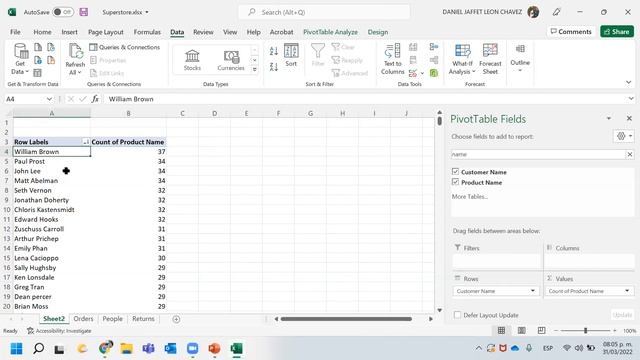Screen dimensions: 640x360
Task: Expand the formula bar
Action: [631, 99]
